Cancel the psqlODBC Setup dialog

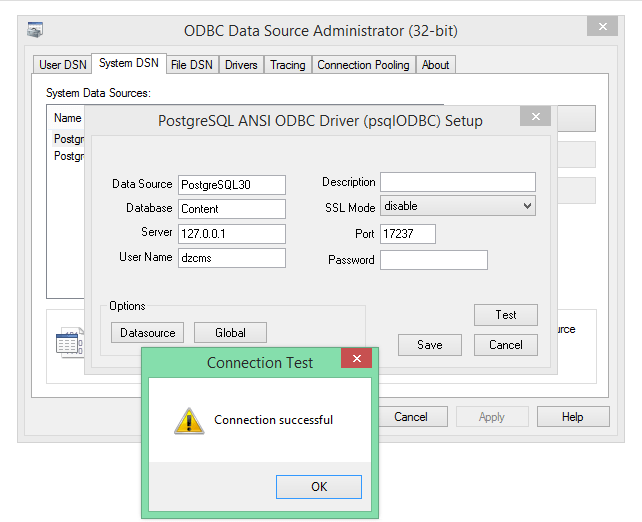[506, 345]
